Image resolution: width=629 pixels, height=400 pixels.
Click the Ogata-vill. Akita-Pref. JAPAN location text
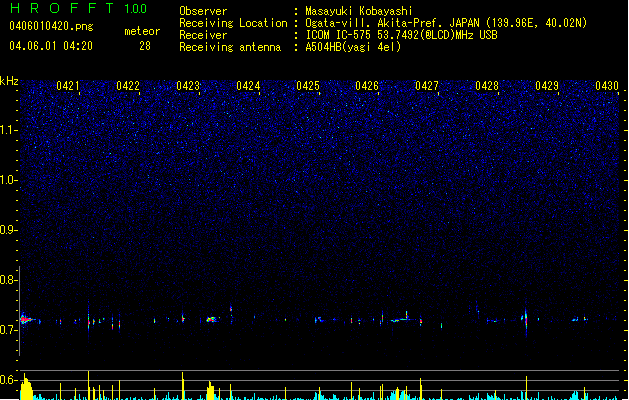(446, 23)
